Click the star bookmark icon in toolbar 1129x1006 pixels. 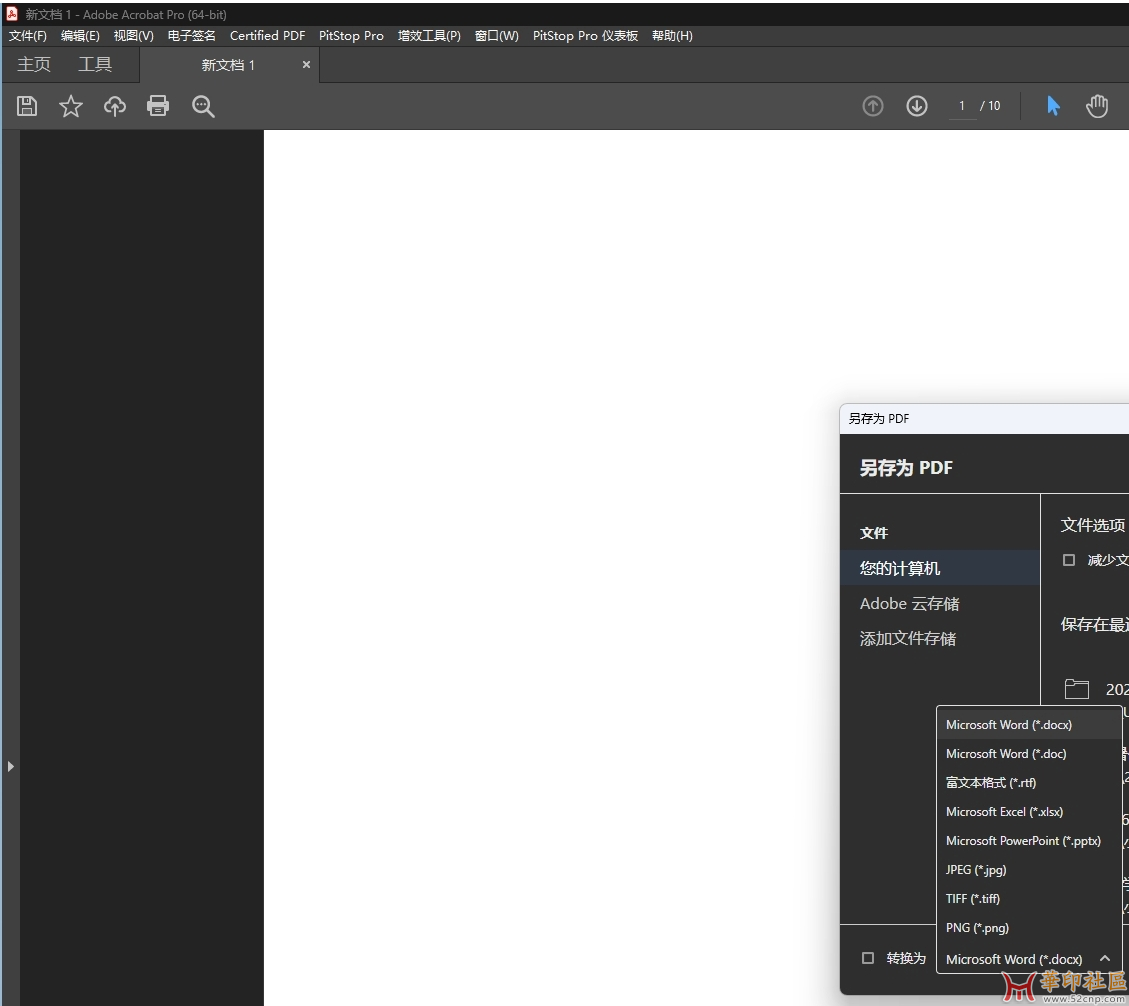71,106
